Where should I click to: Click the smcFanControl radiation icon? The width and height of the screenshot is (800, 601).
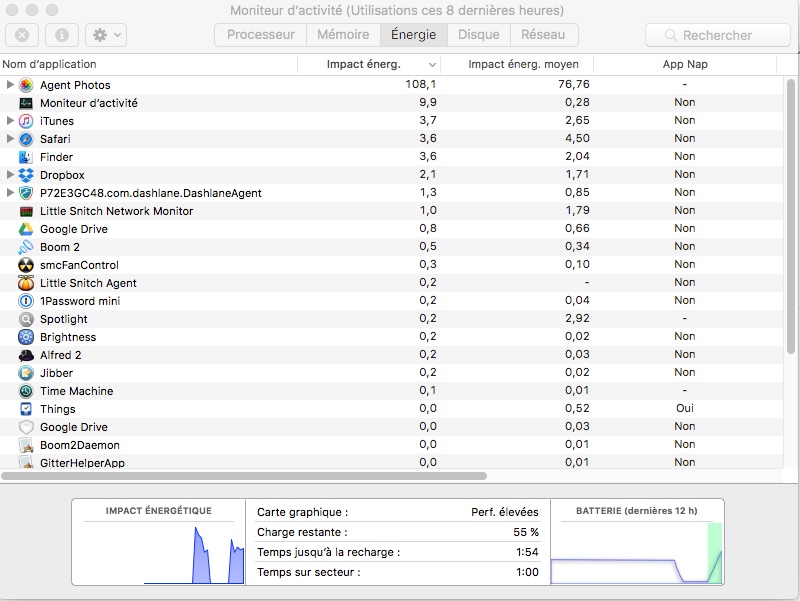[x=26, y=265]
